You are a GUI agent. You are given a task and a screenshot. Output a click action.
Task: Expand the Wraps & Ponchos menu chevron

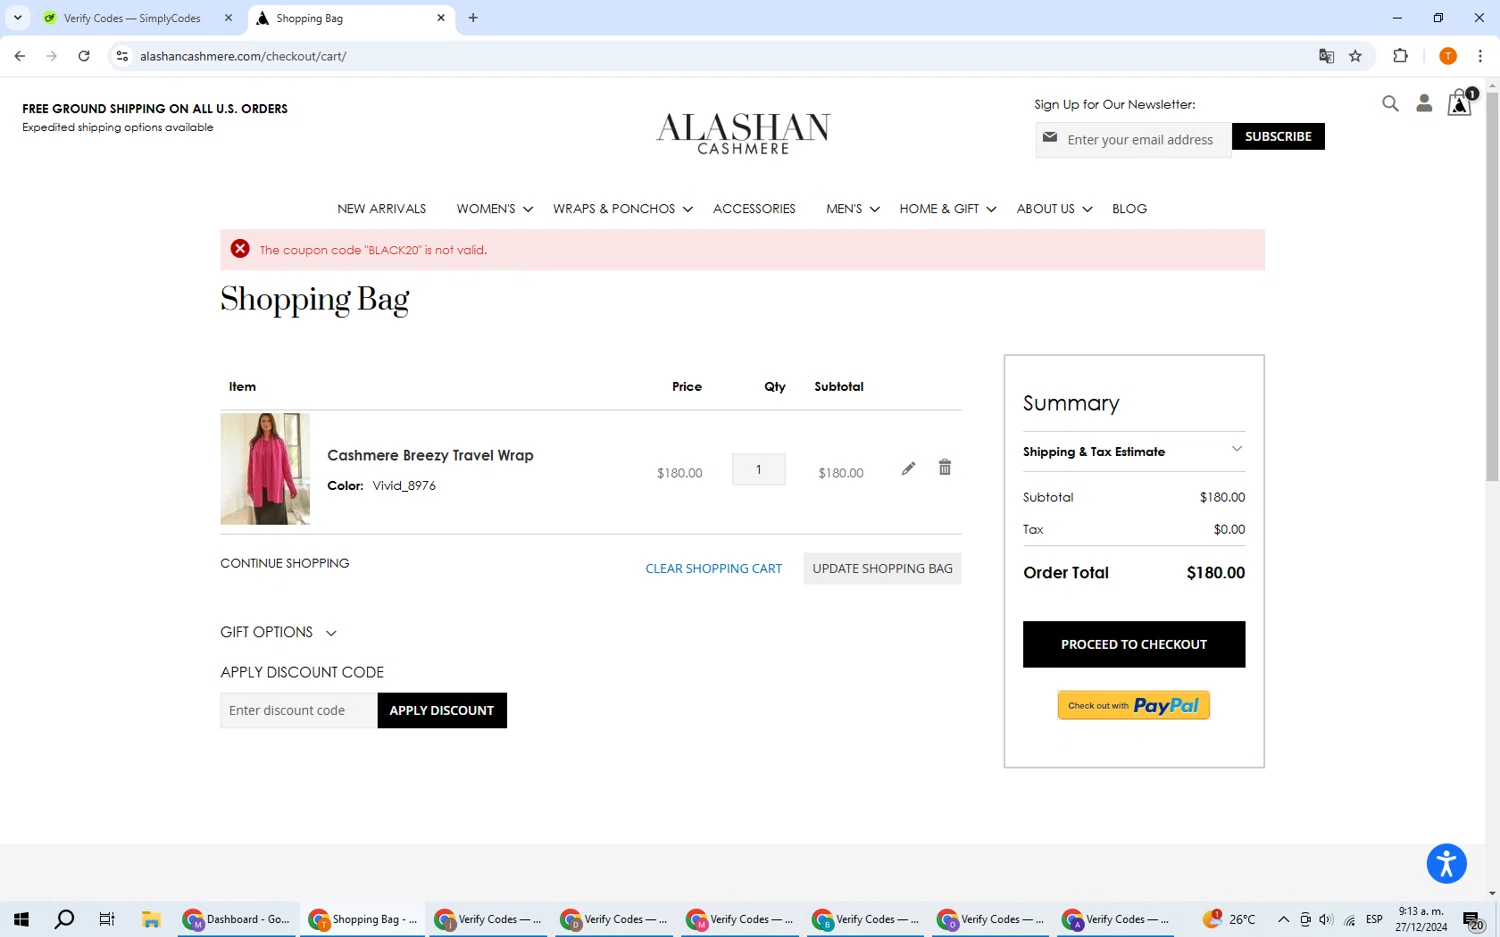coord(688,209)
